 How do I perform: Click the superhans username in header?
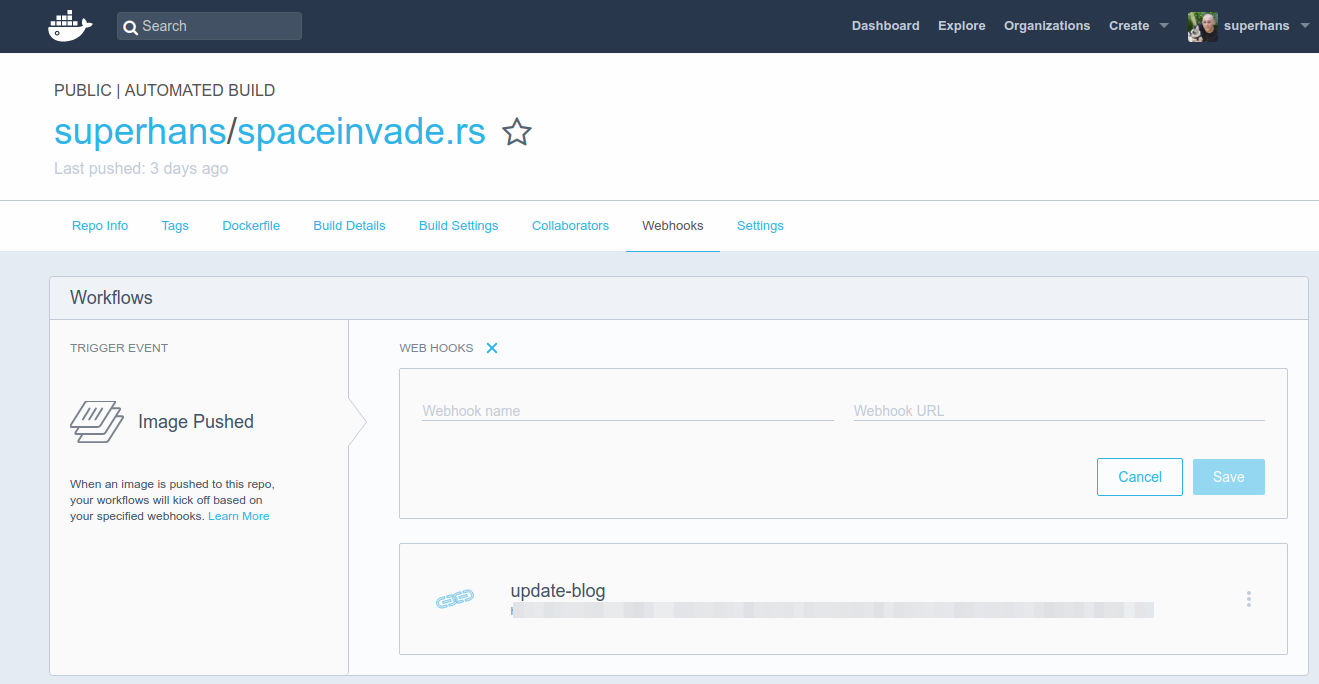(x=1257, y=26)
